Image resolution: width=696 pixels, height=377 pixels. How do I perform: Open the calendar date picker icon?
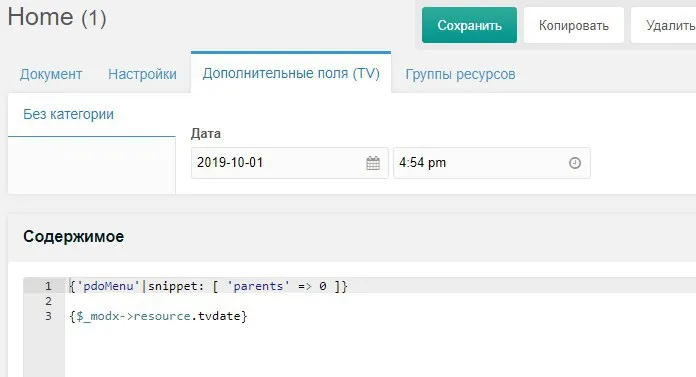(373, 163)
